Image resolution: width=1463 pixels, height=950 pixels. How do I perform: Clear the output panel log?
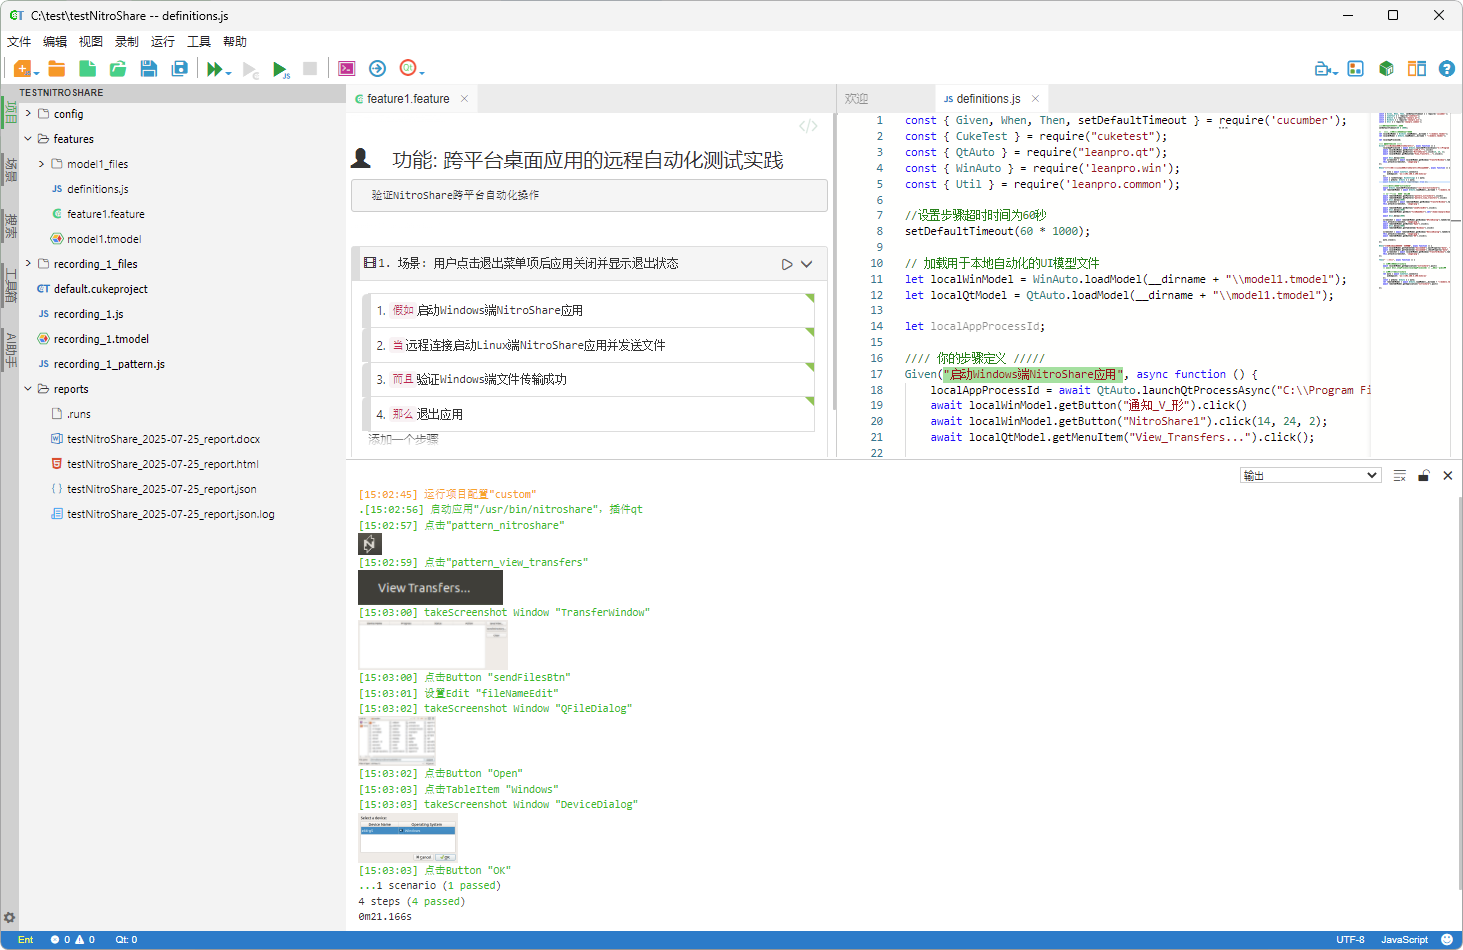pos(1399,476)
